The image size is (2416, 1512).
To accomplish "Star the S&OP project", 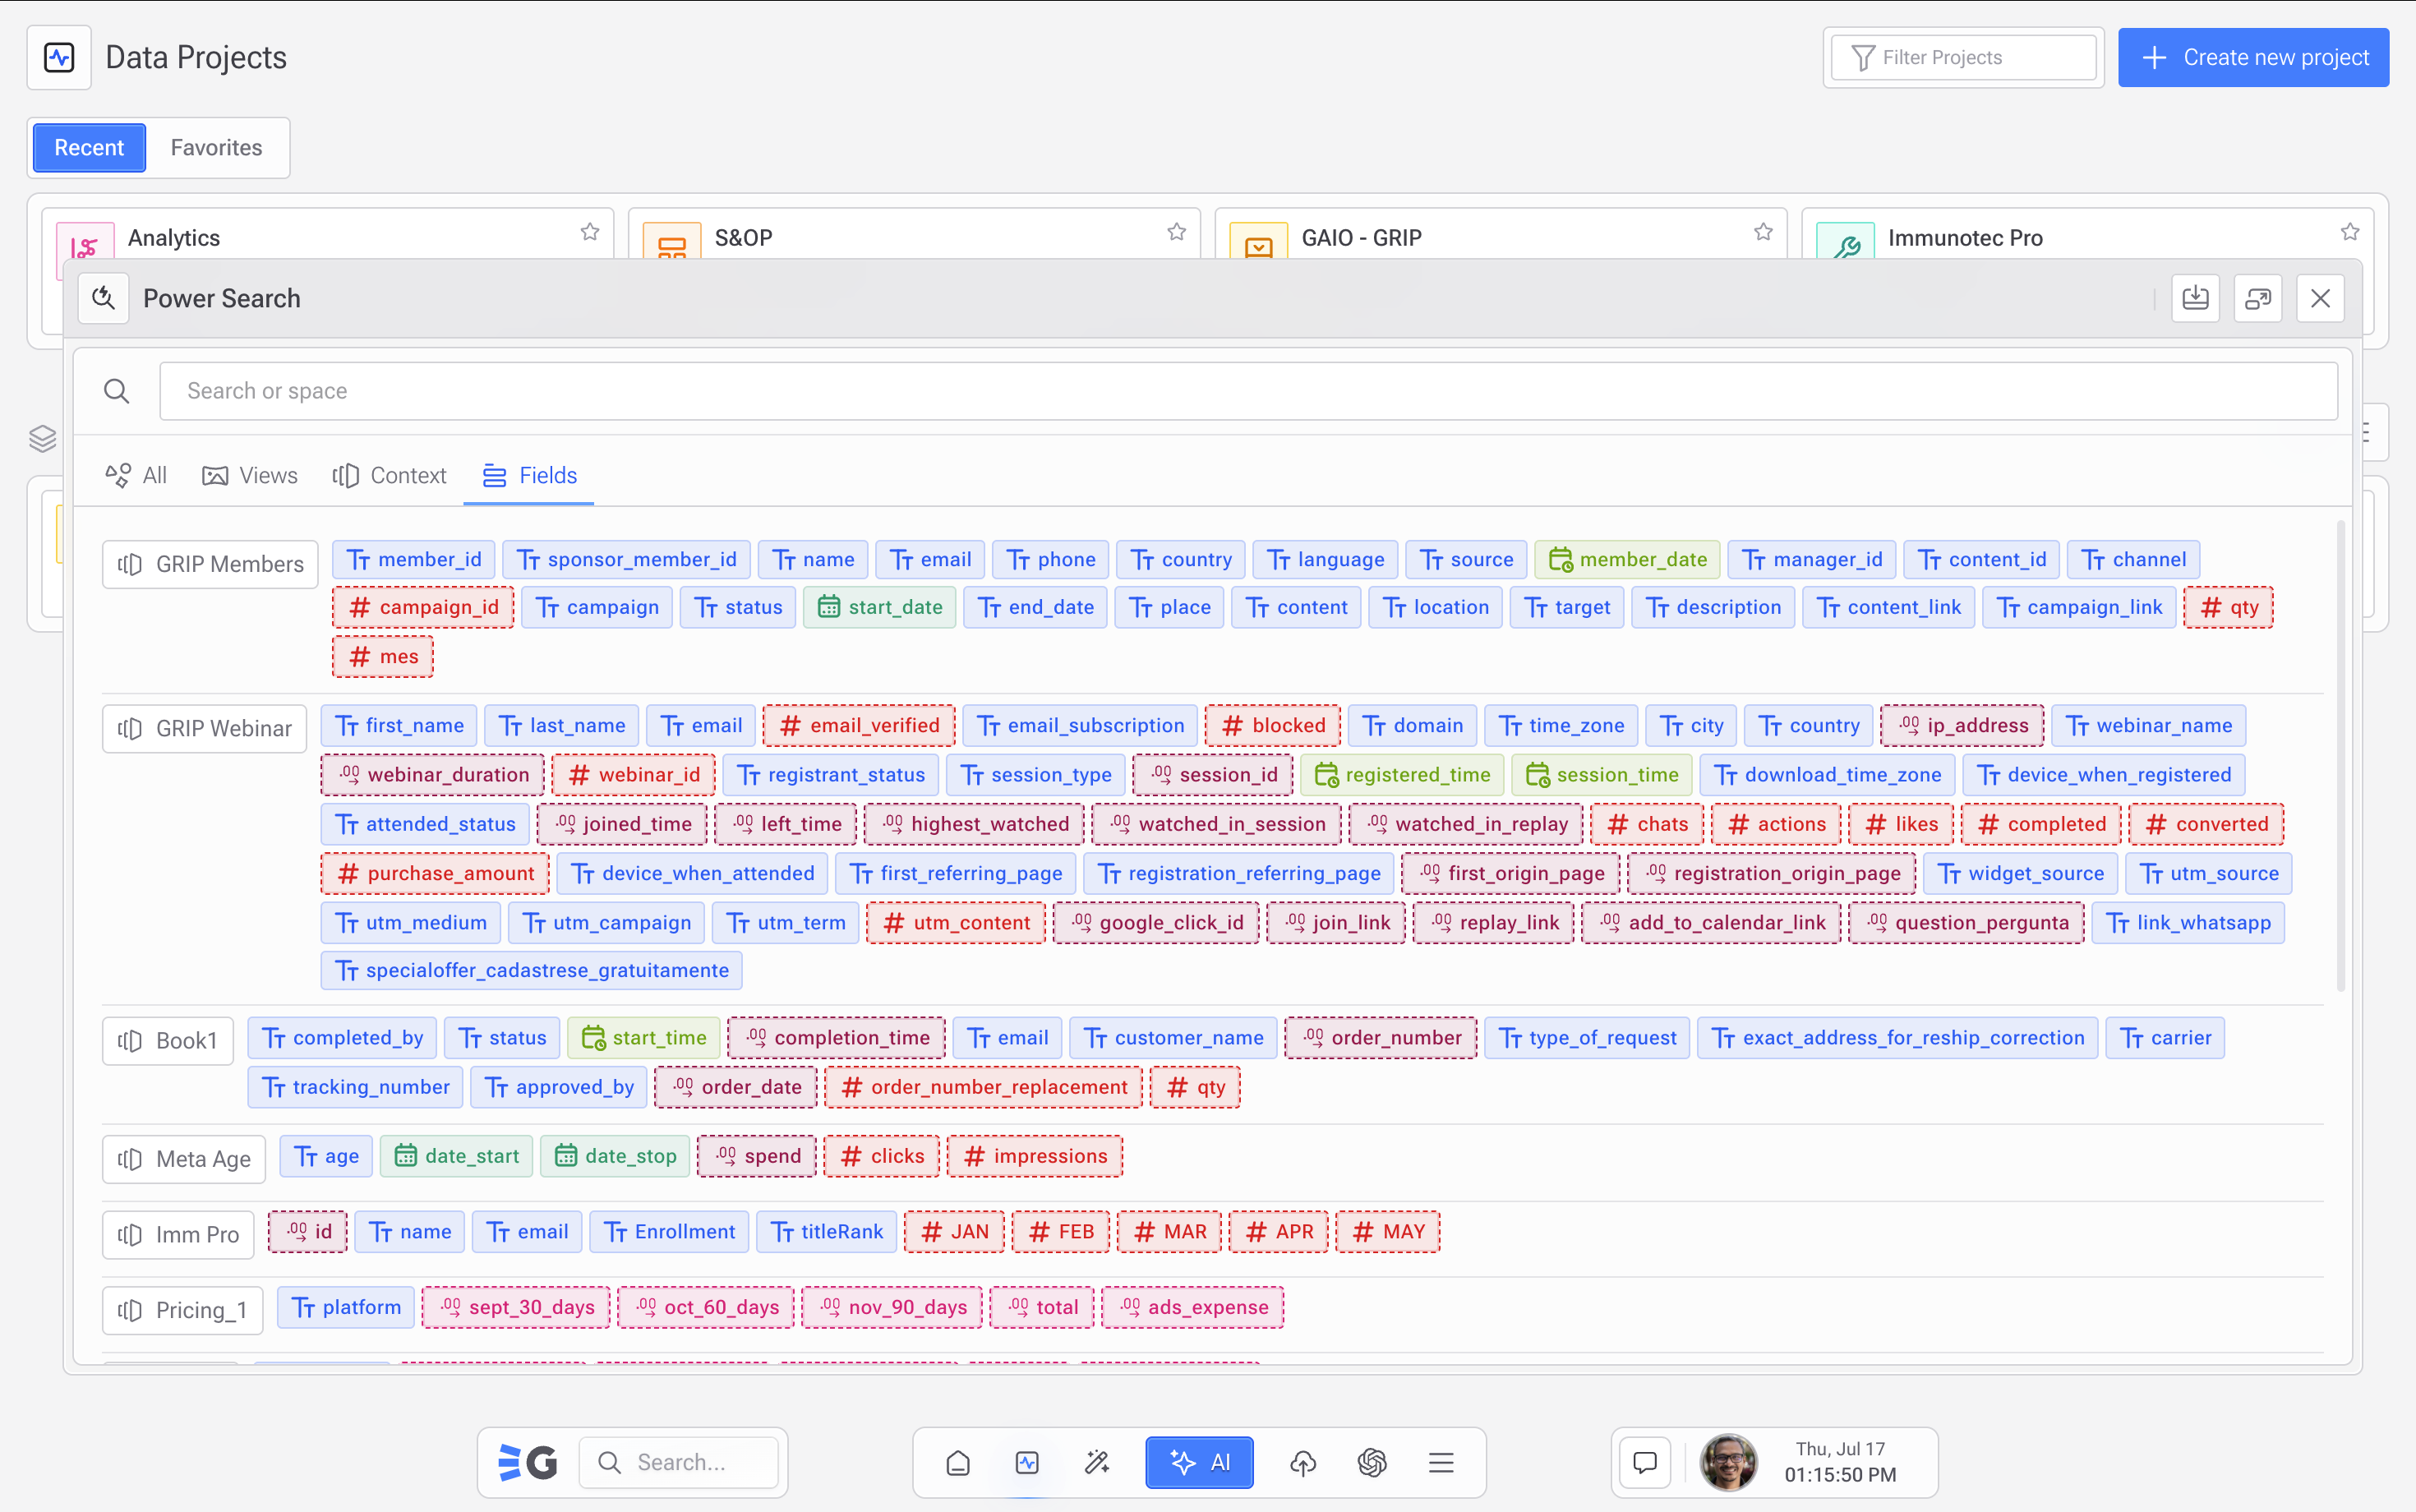I will pyautogui.click(x=1176, y=232).
